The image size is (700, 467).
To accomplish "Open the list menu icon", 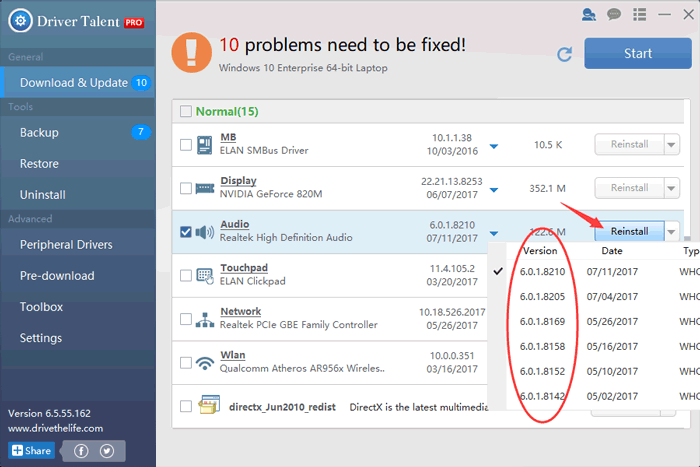I will (x=639, y=15).
